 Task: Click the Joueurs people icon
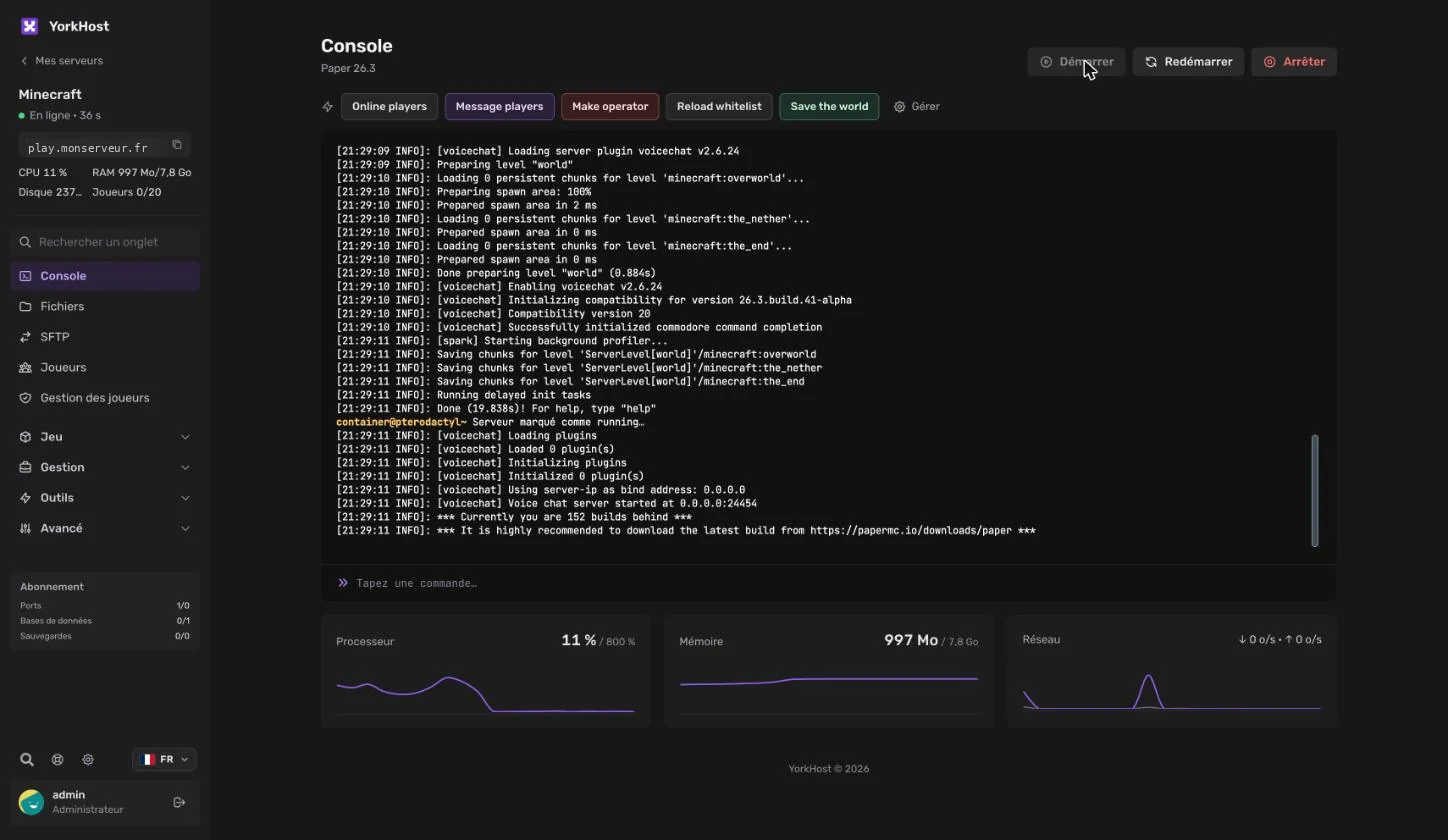click(25, 368)
